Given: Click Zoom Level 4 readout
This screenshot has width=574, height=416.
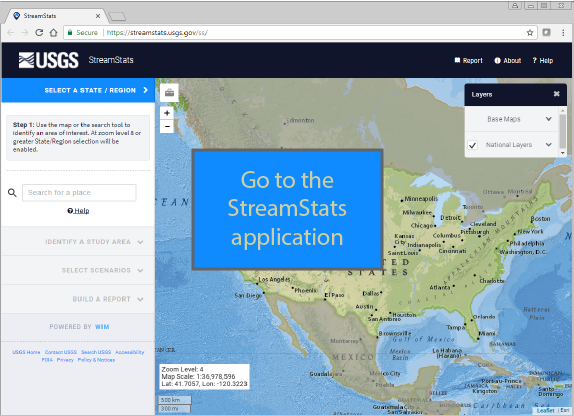Looking at the screenshot, I should [x=182, y=369].
